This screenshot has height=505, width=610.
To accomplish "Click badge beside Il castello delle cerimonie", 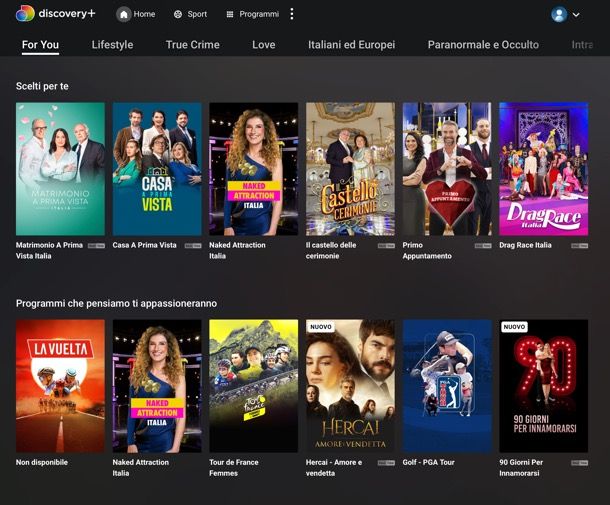I will point(386,246).
